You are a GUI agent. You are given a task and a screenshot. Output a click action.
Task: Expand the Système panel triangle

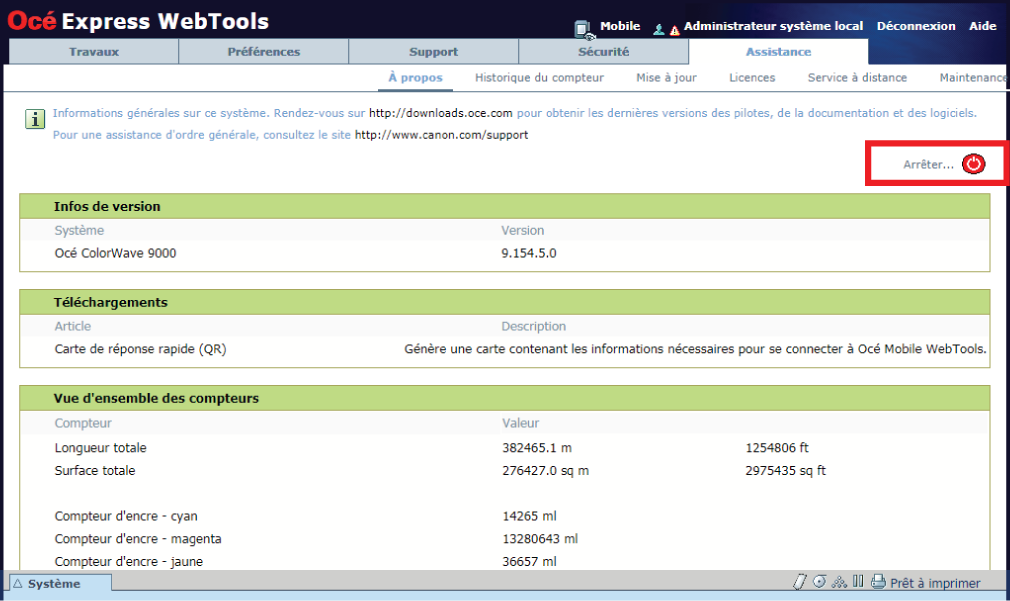[x=18, y=584]
